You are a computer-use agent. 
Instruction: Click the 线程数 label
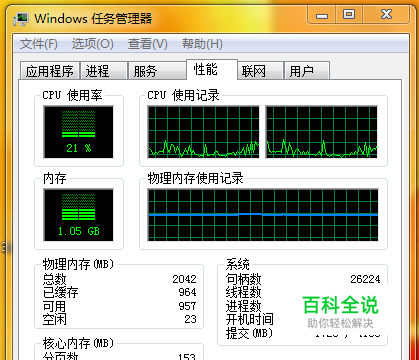(x=244, y=292)
